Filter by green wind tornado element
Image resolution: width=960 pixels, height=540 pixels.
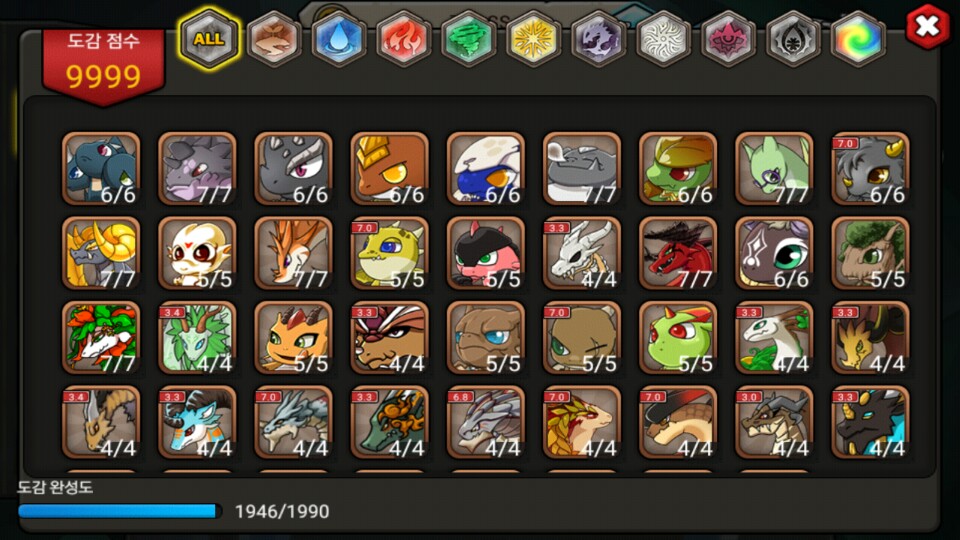(x=468, y=39)
